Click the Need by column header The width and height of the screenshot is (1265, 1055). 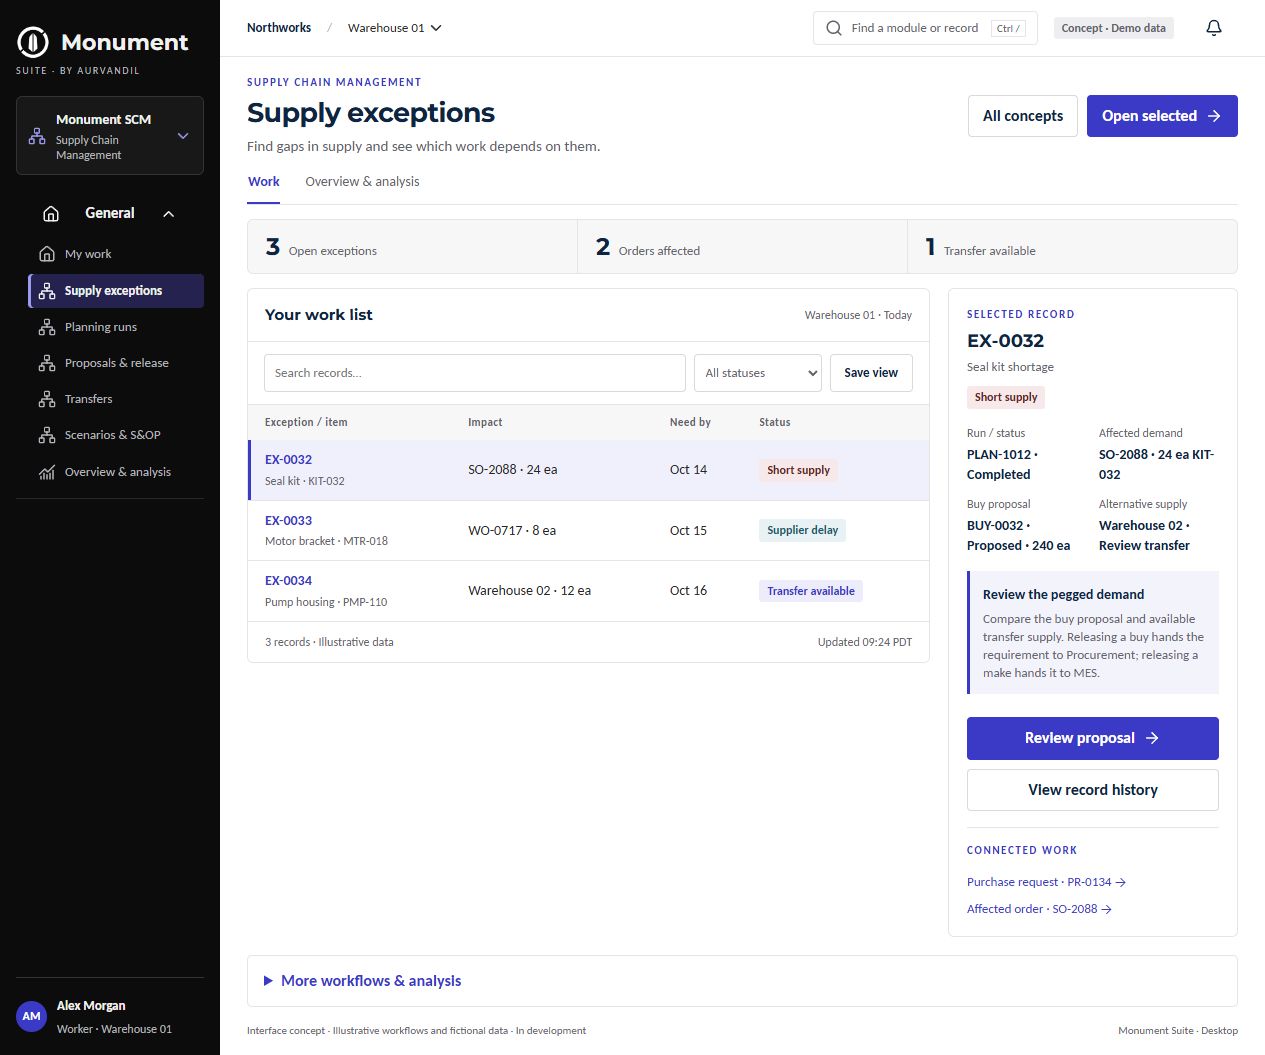click(690, 422)
